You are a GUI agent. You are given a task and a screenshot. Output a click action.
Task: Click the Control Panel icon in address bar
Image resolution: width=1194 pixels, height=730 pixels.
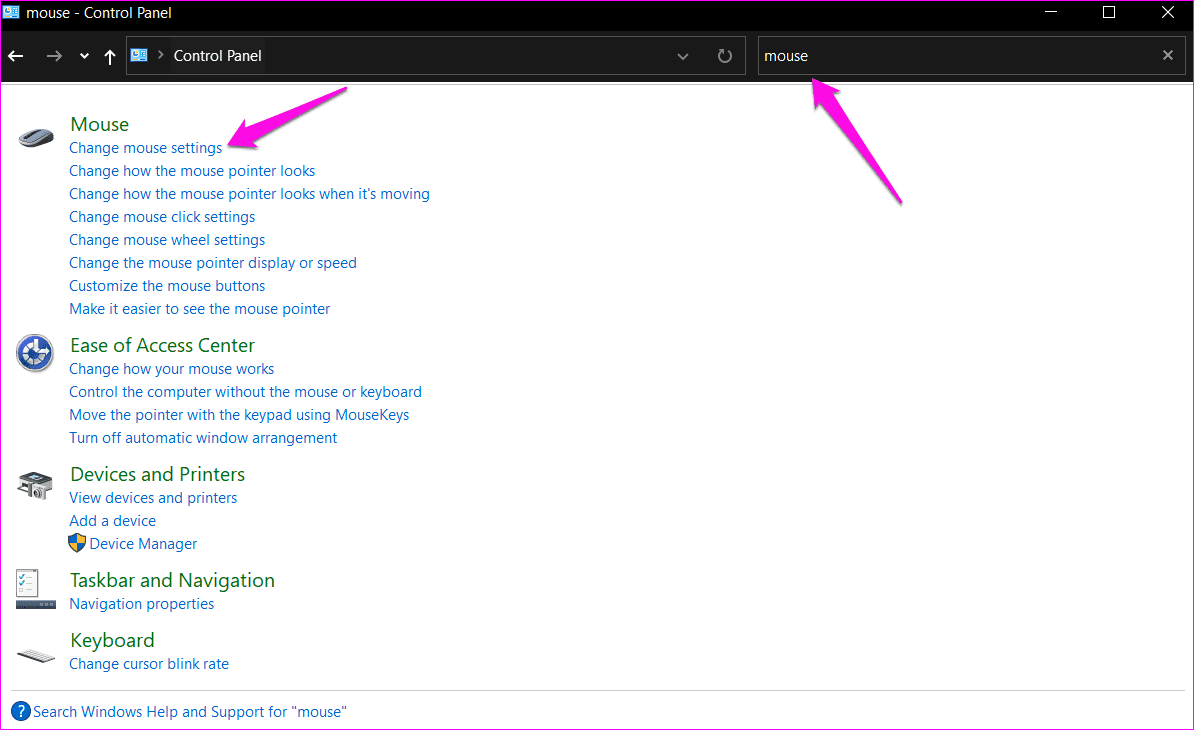tap(139, 55)
